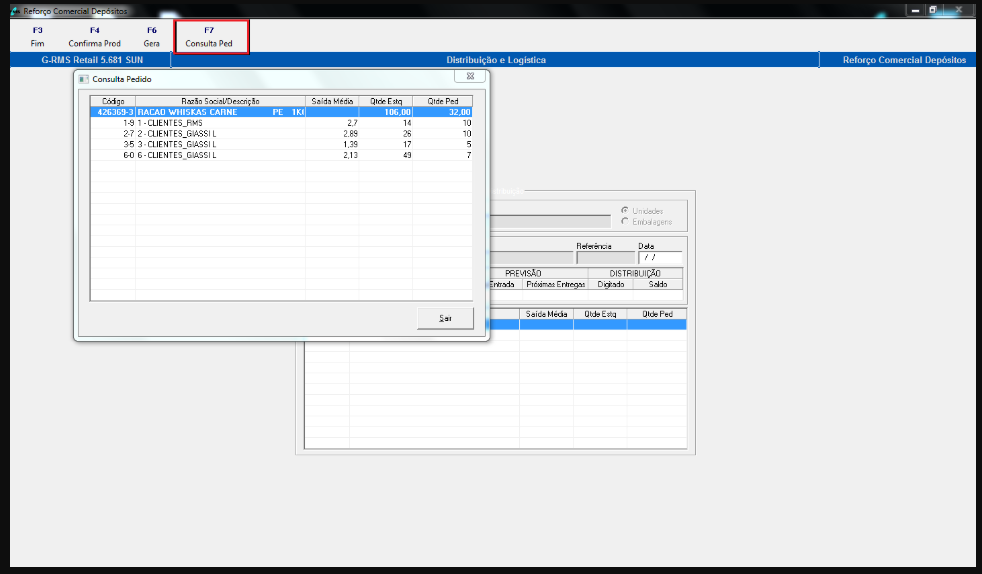Click the 1,39 Saída Média value
The image size is (982, 574).
[351, 145]
